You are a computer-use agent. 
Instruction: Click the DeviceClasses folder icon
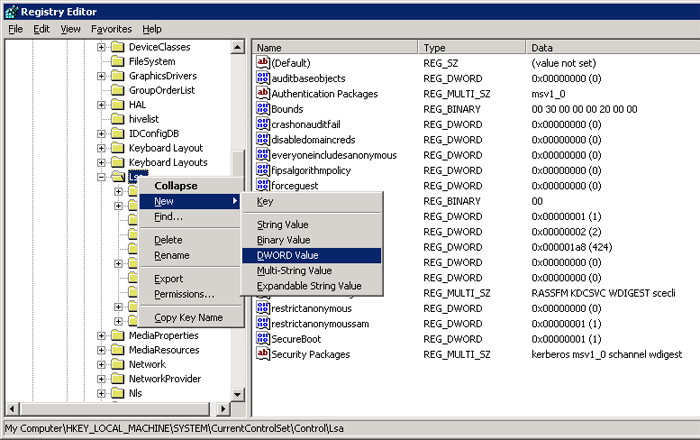pos(117,47)
